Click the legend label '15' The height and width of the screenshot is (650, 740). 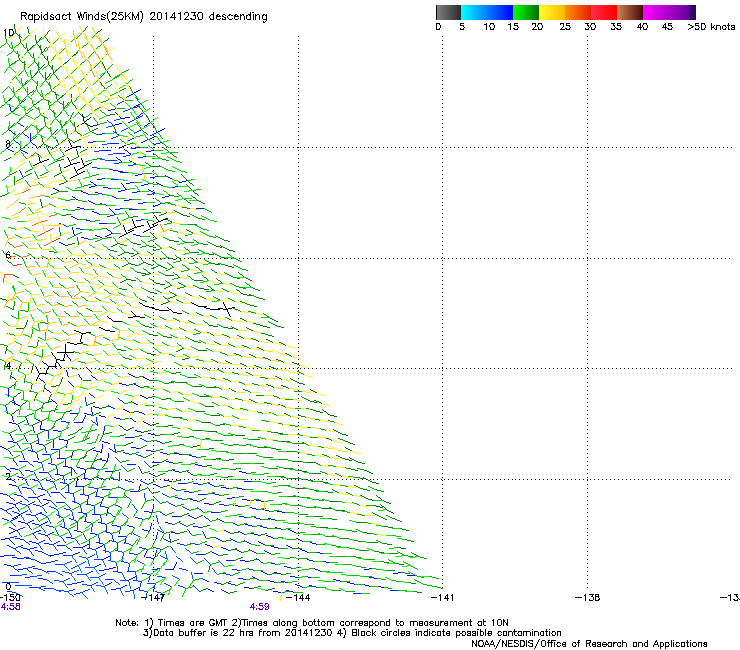(x=513, y=27)
